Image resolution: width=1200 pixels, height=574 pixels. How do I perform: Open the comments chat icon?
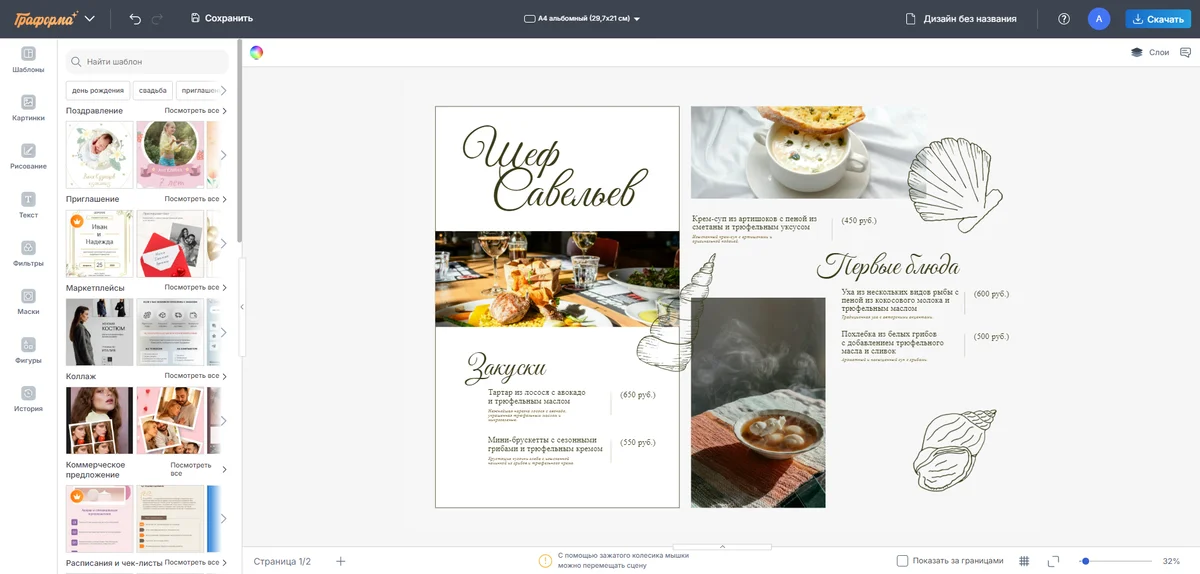point(1186,53)
